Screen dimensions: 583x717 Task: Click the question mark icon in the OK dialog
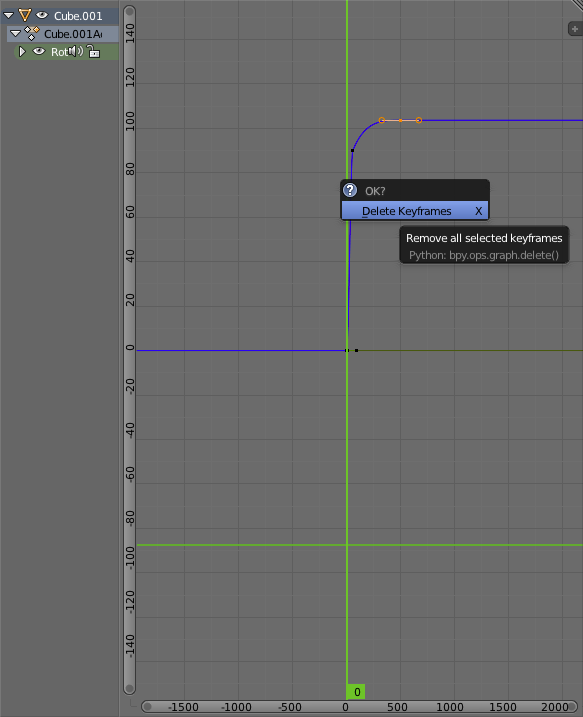click(x=350, y=190)
